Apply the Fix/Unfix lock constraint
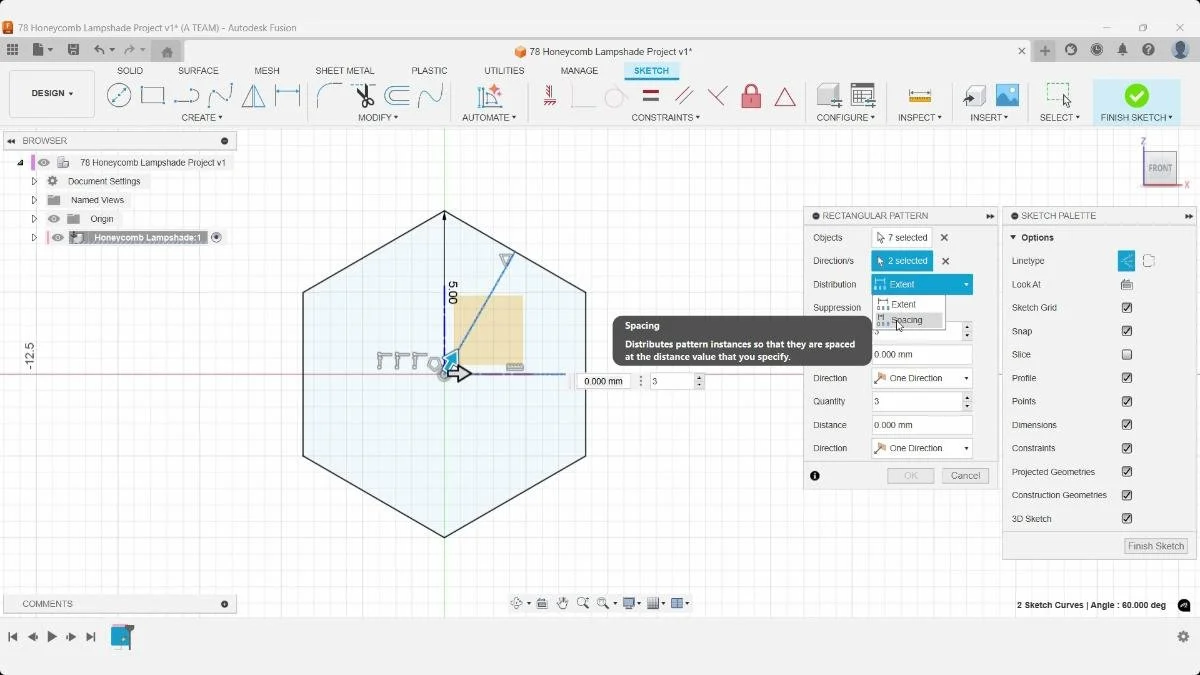Viewport: 1200px width, 675px height. [751, 96]
